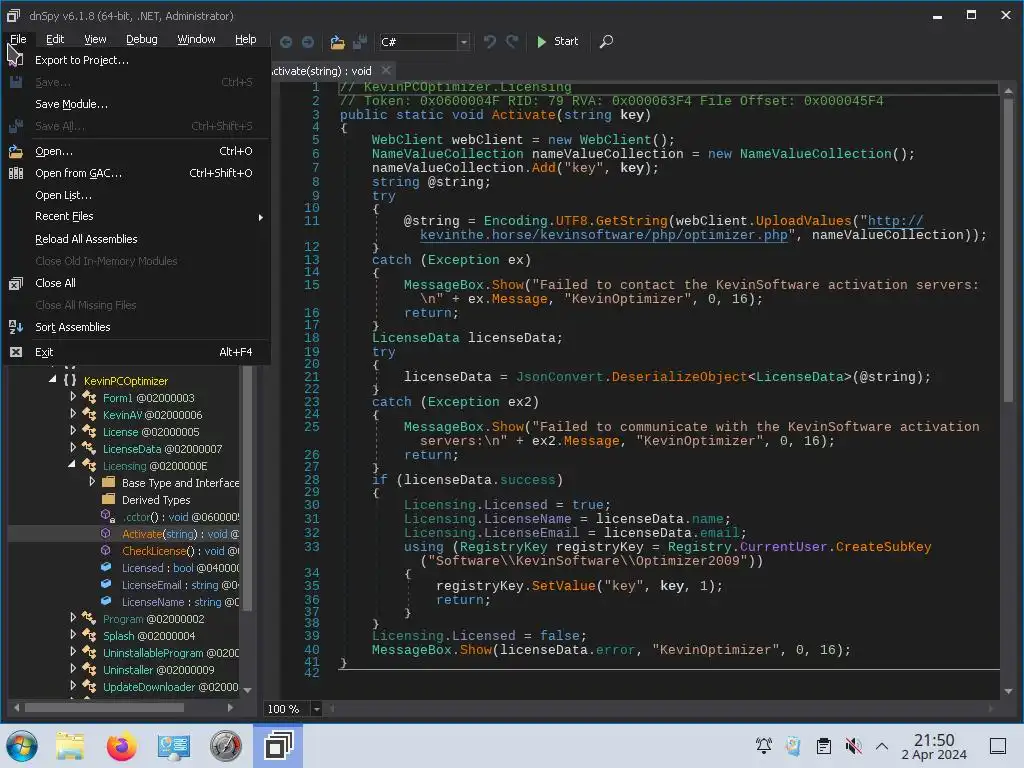Expand the Splash class node

click(x=72, y=634)
